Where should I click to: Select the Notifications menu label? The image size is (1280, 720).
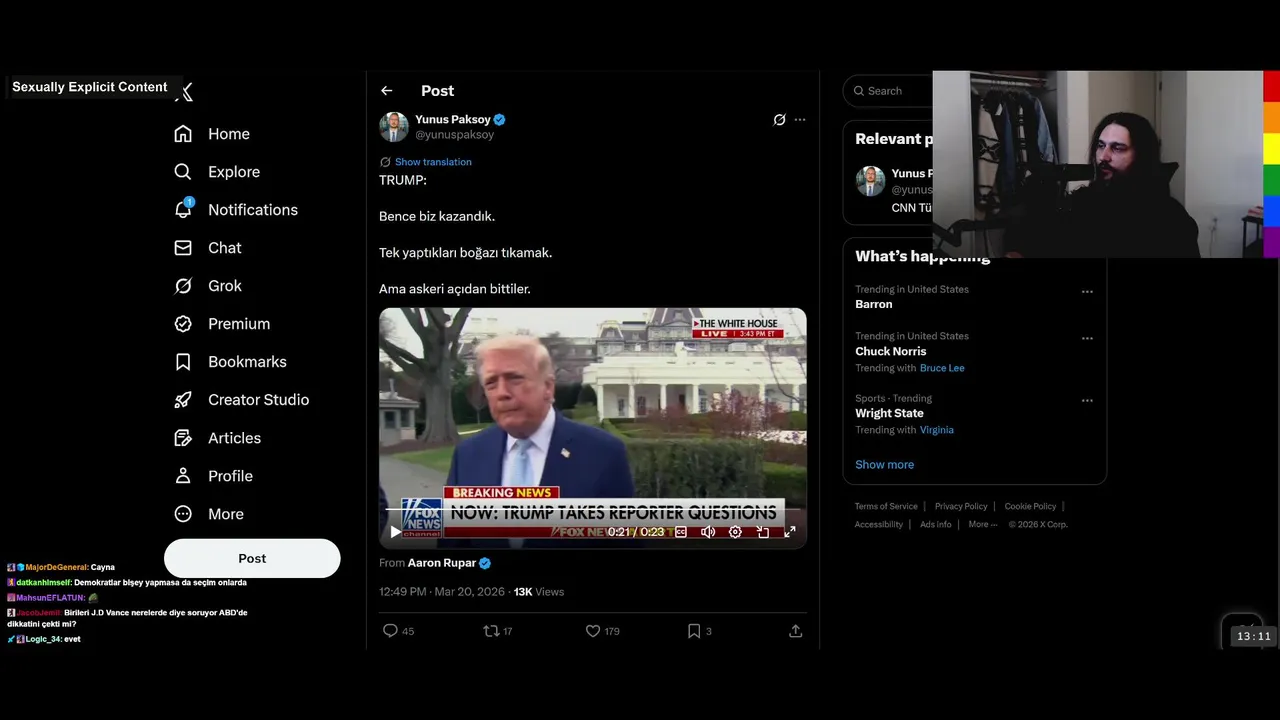pos(253,210)
